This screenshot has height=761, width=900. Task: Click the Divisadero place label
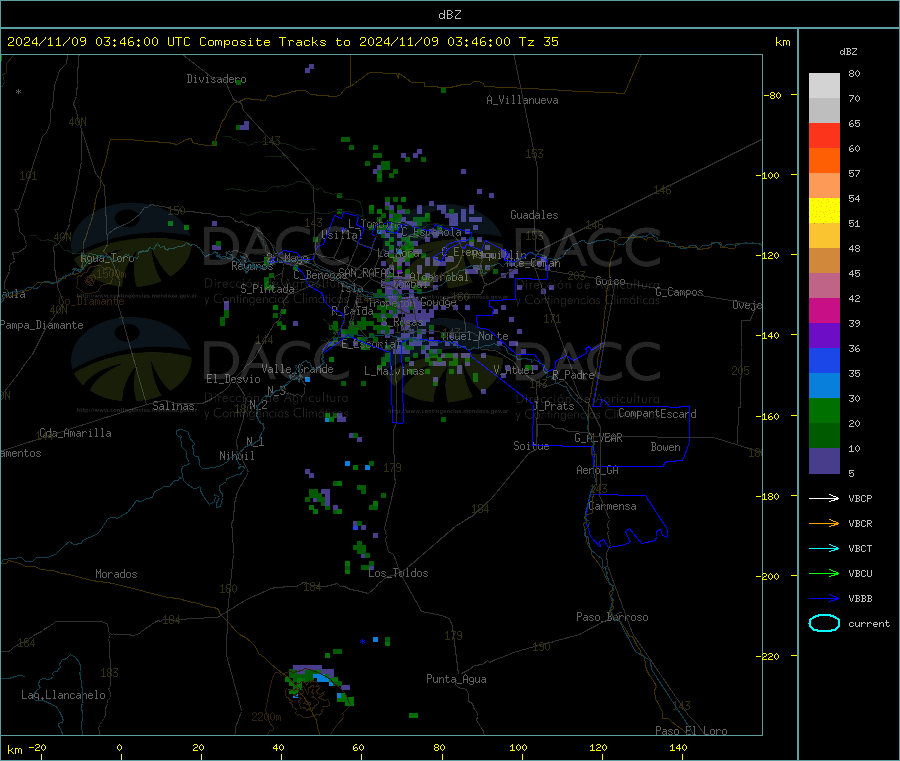[216, 79]
